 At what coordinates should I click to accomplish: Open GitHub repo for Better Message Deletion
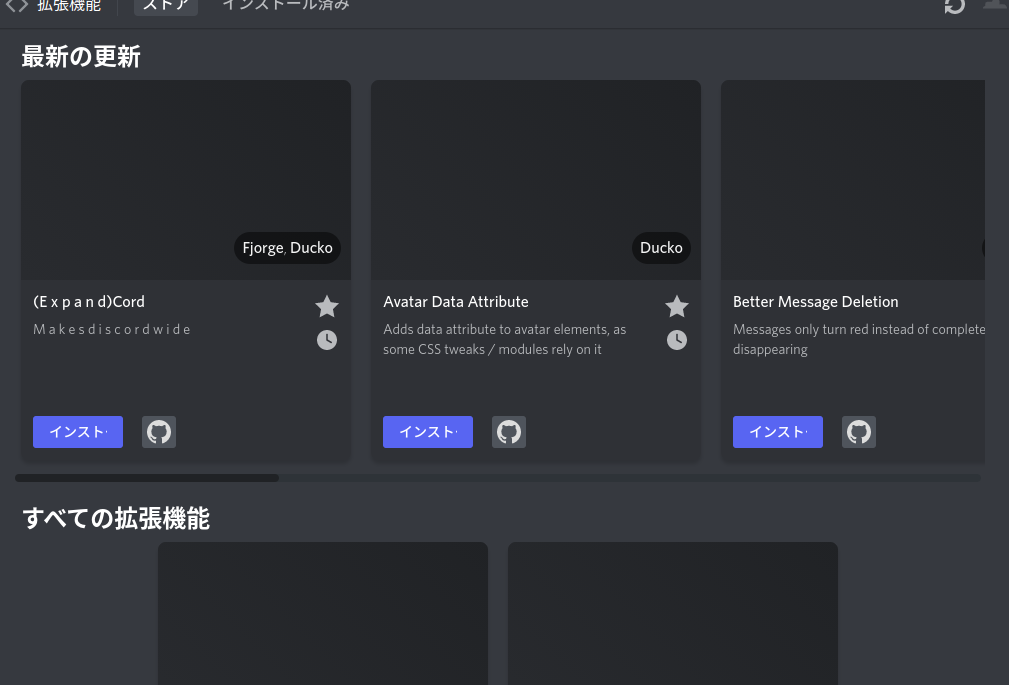[859, 432]
